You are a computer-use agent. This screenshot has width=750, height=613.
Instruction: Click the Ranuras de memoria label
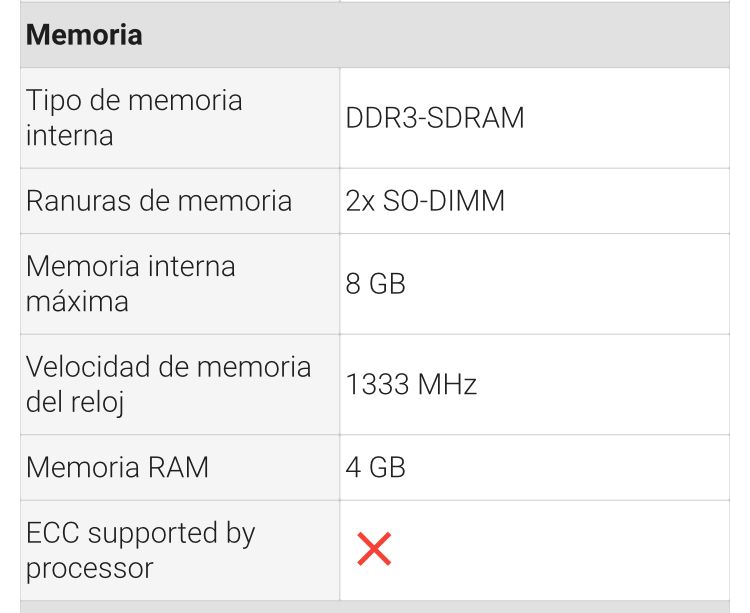tap(159, 201)
